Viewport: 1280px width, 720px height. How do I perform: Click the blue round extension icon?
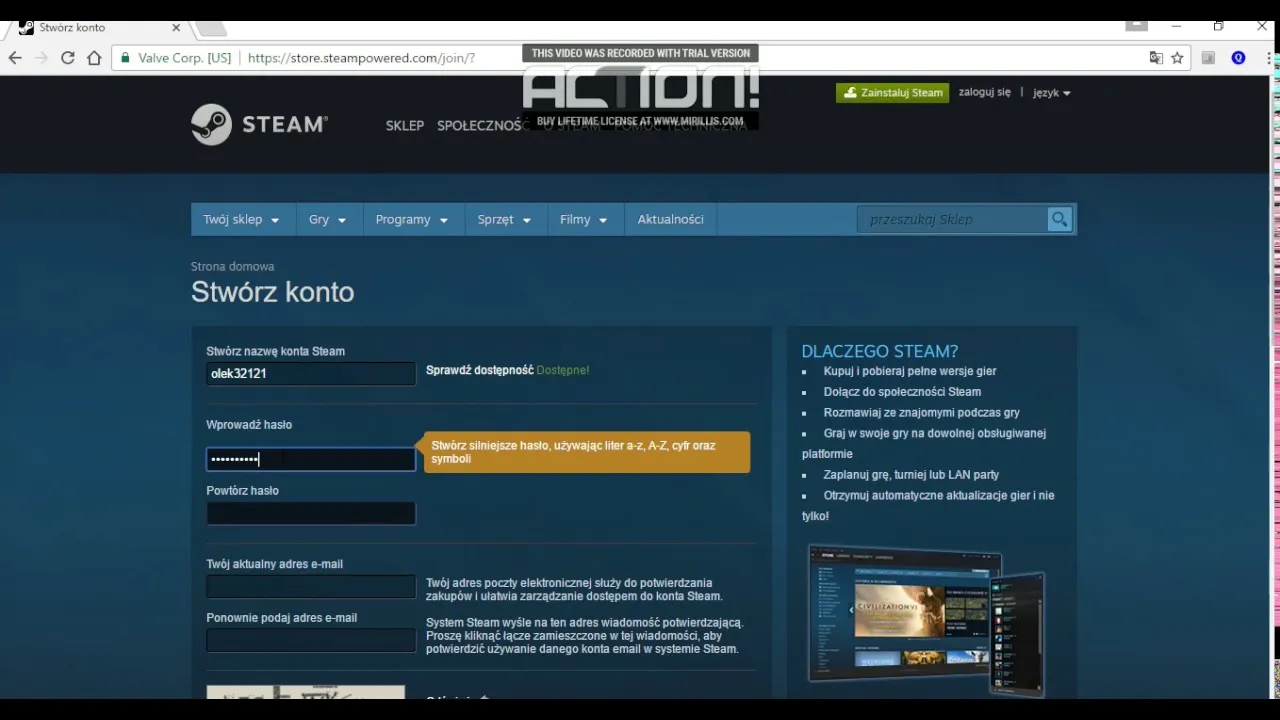[1238, 58]
